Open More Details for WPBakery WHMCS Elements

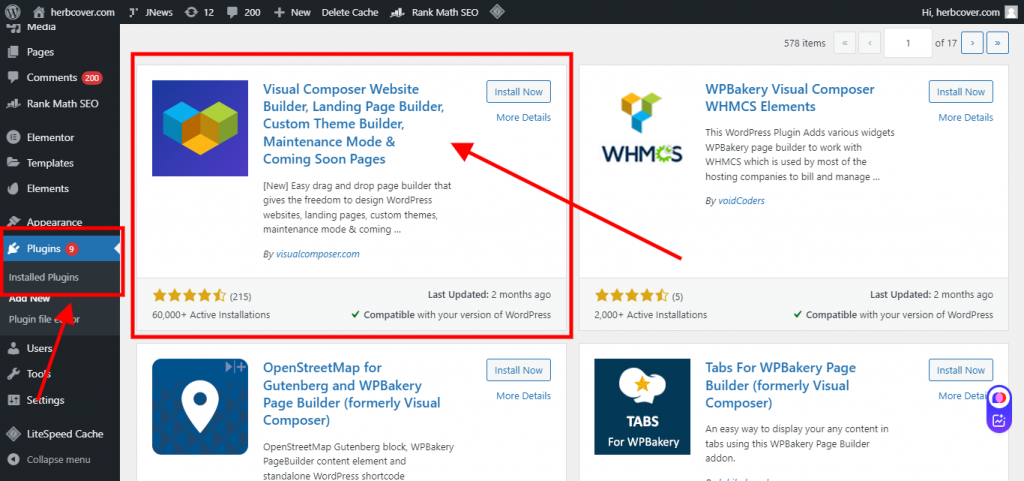click(965, 118)
